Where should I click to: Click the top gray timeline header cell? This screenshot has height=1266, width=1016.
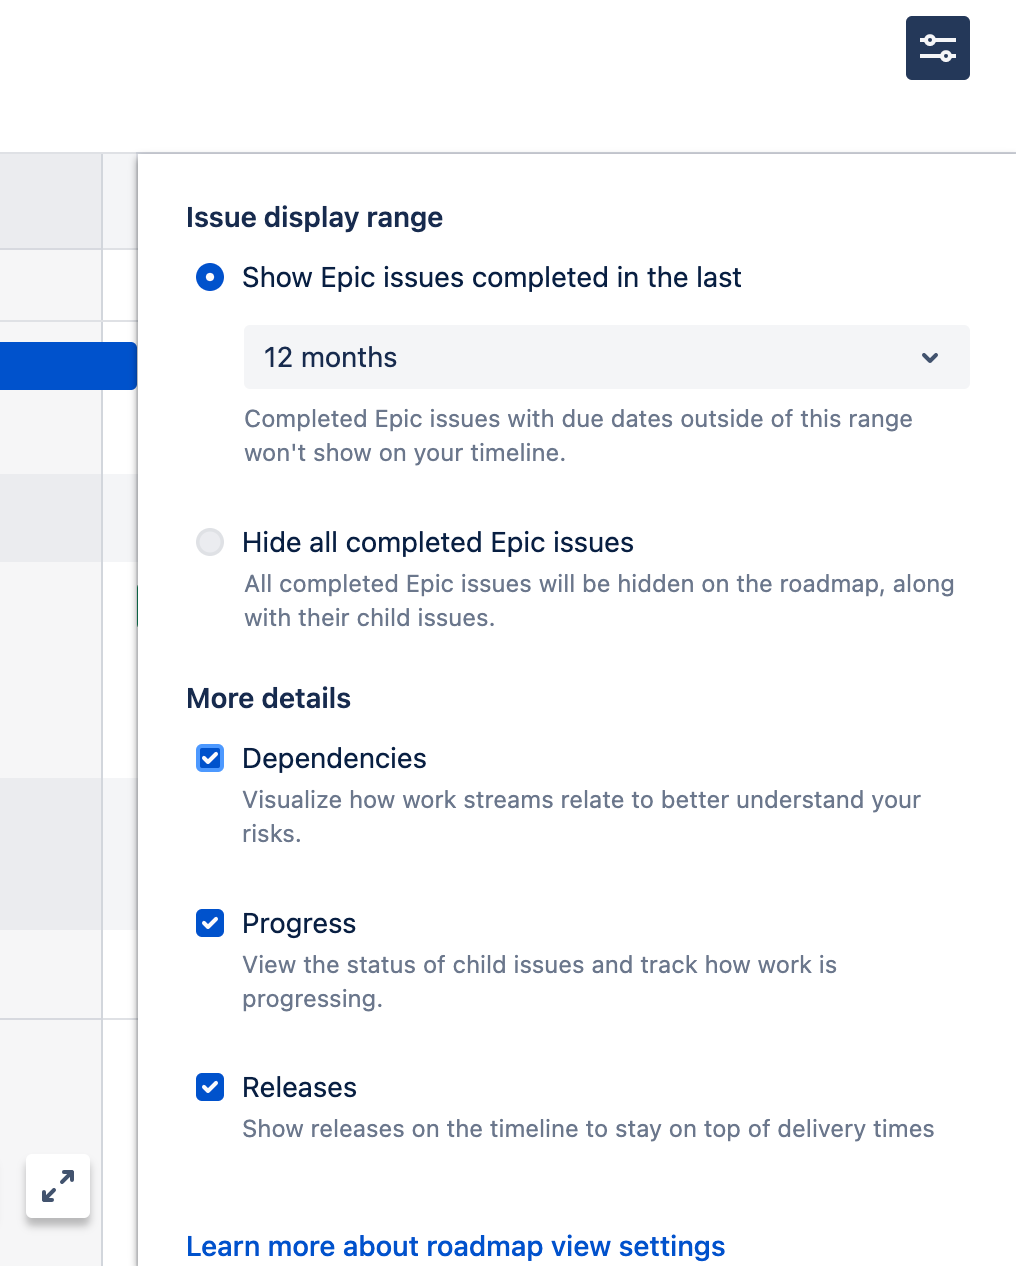[x=50, y=201]
